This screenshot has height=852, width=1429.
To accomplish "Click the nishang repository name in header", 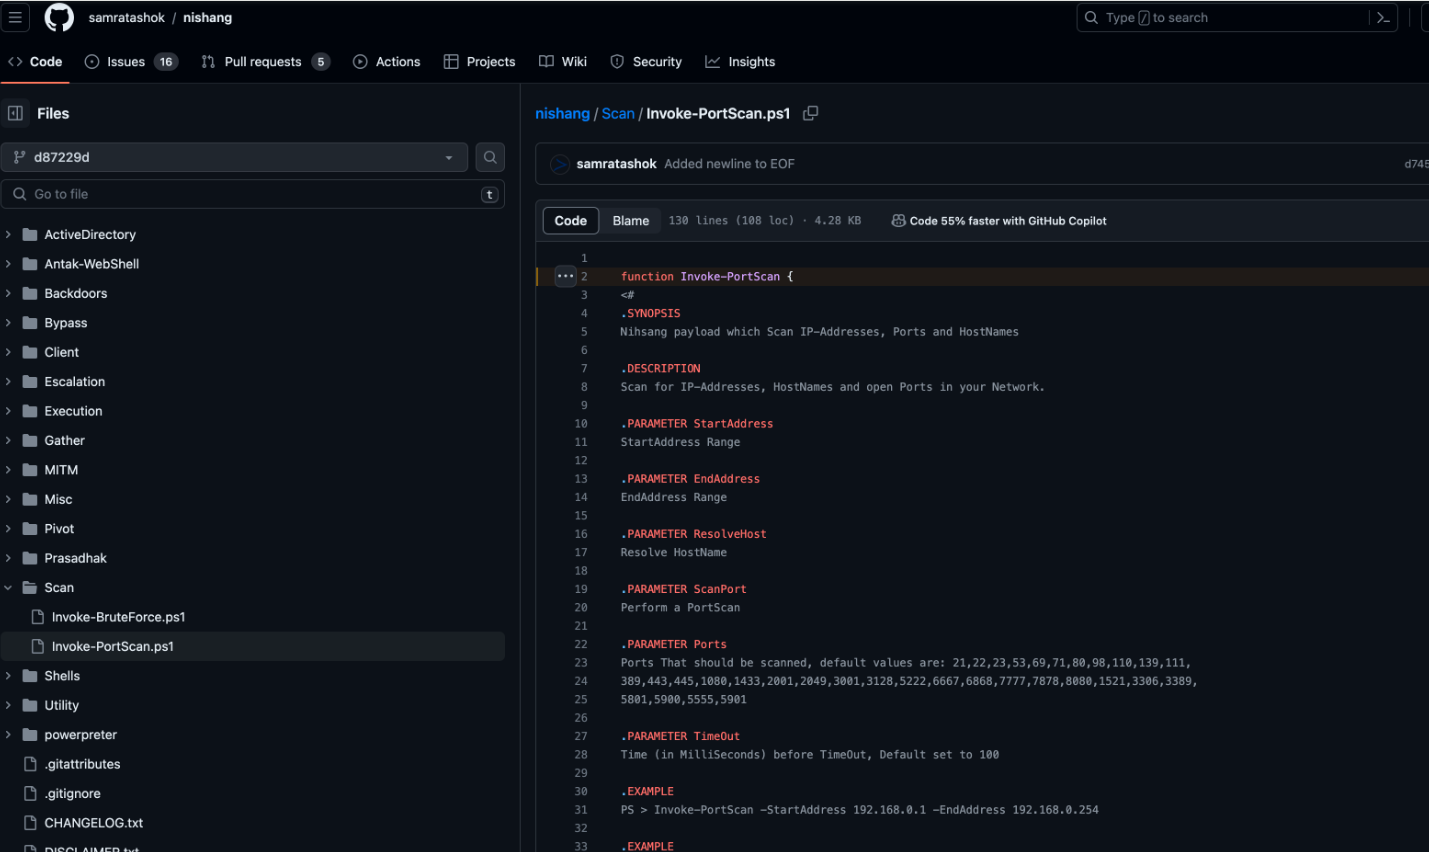I will pos(207,18).
